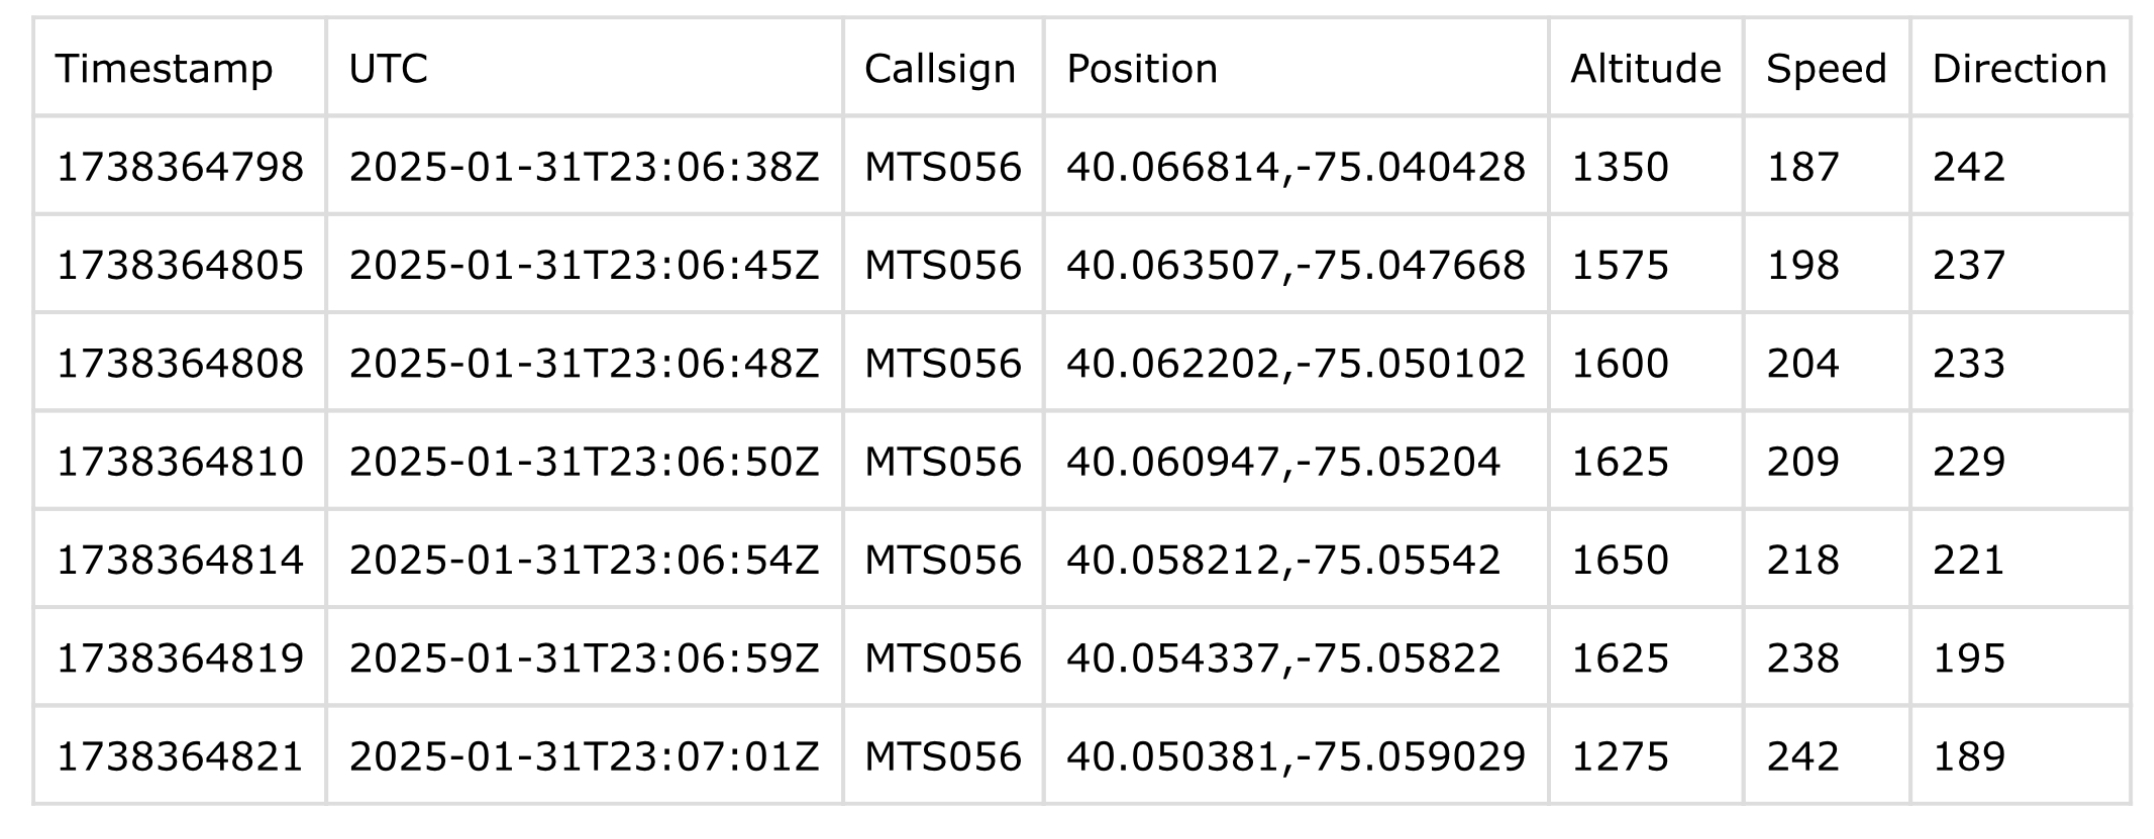
Task: Click the Direction column header
Action: (x=2019, y=69)
